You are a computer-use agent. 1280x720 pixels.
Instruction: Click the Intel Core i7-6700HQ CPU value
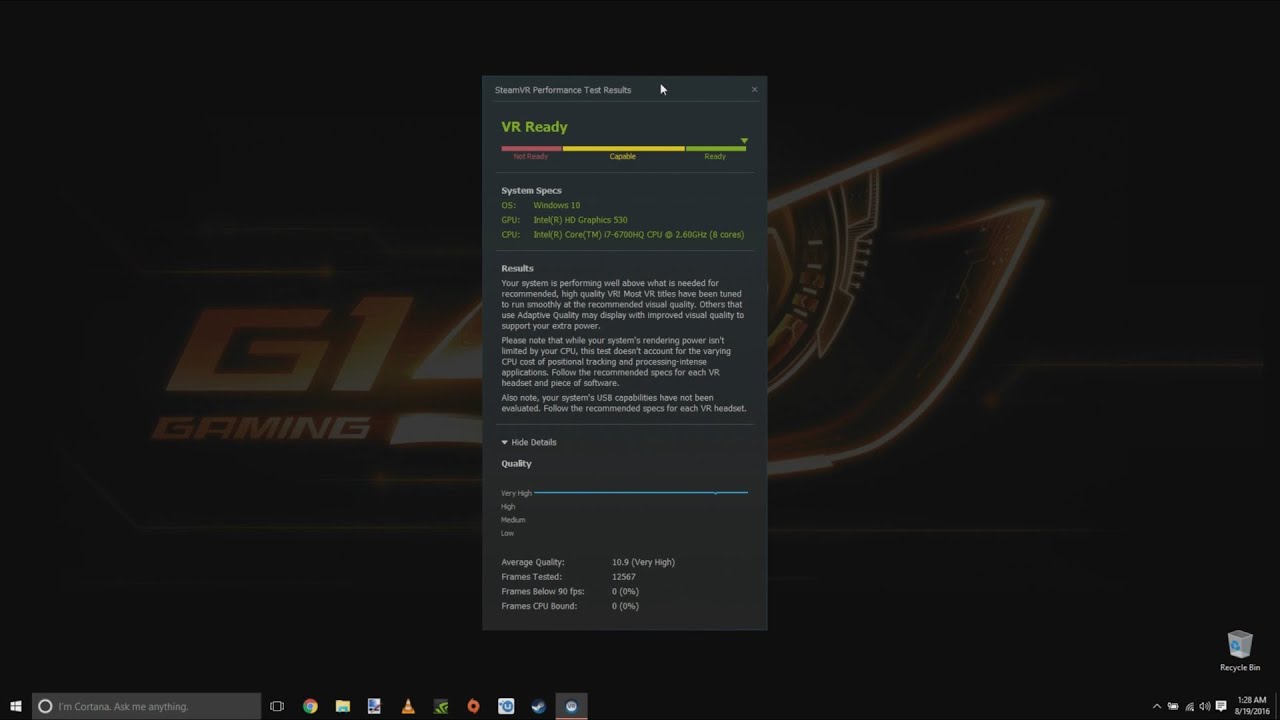click(x=638, y=235)
